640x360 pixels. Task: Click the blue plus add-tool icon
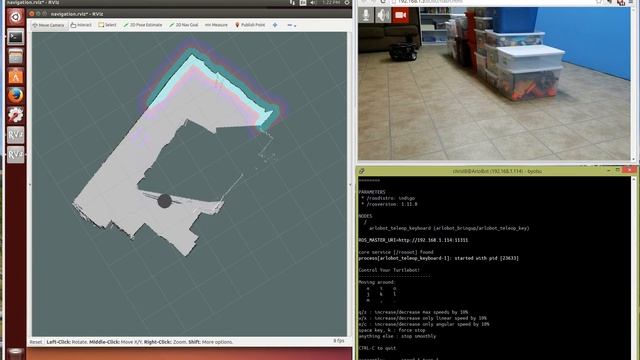pos(275,25)
